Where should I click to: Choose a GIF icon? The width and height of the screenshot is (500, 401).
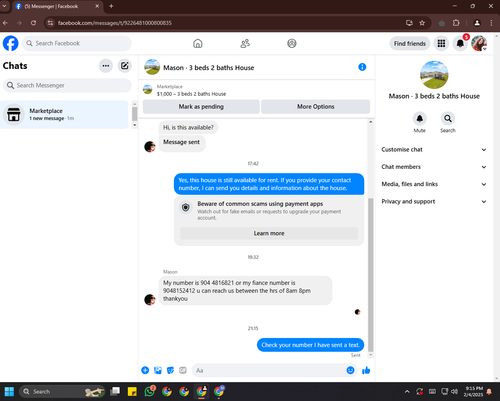(183, 370)
